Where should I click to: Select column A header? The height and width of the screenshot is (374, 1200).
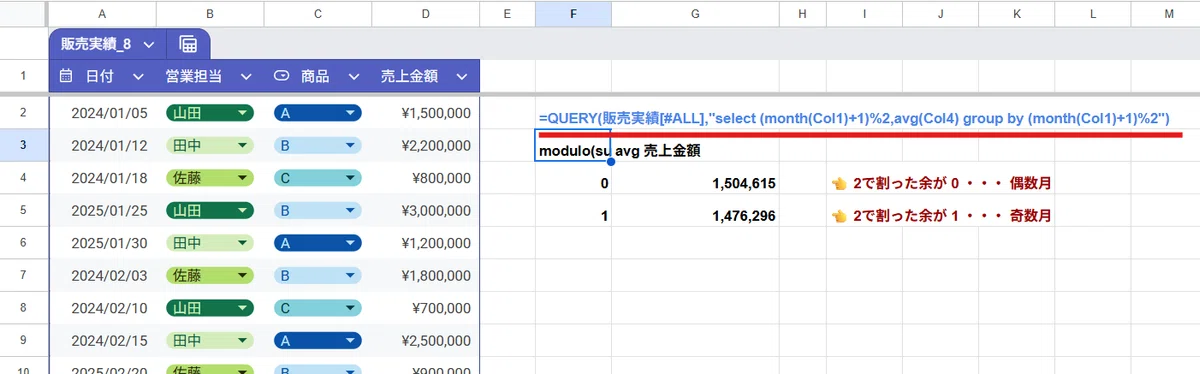103,13
